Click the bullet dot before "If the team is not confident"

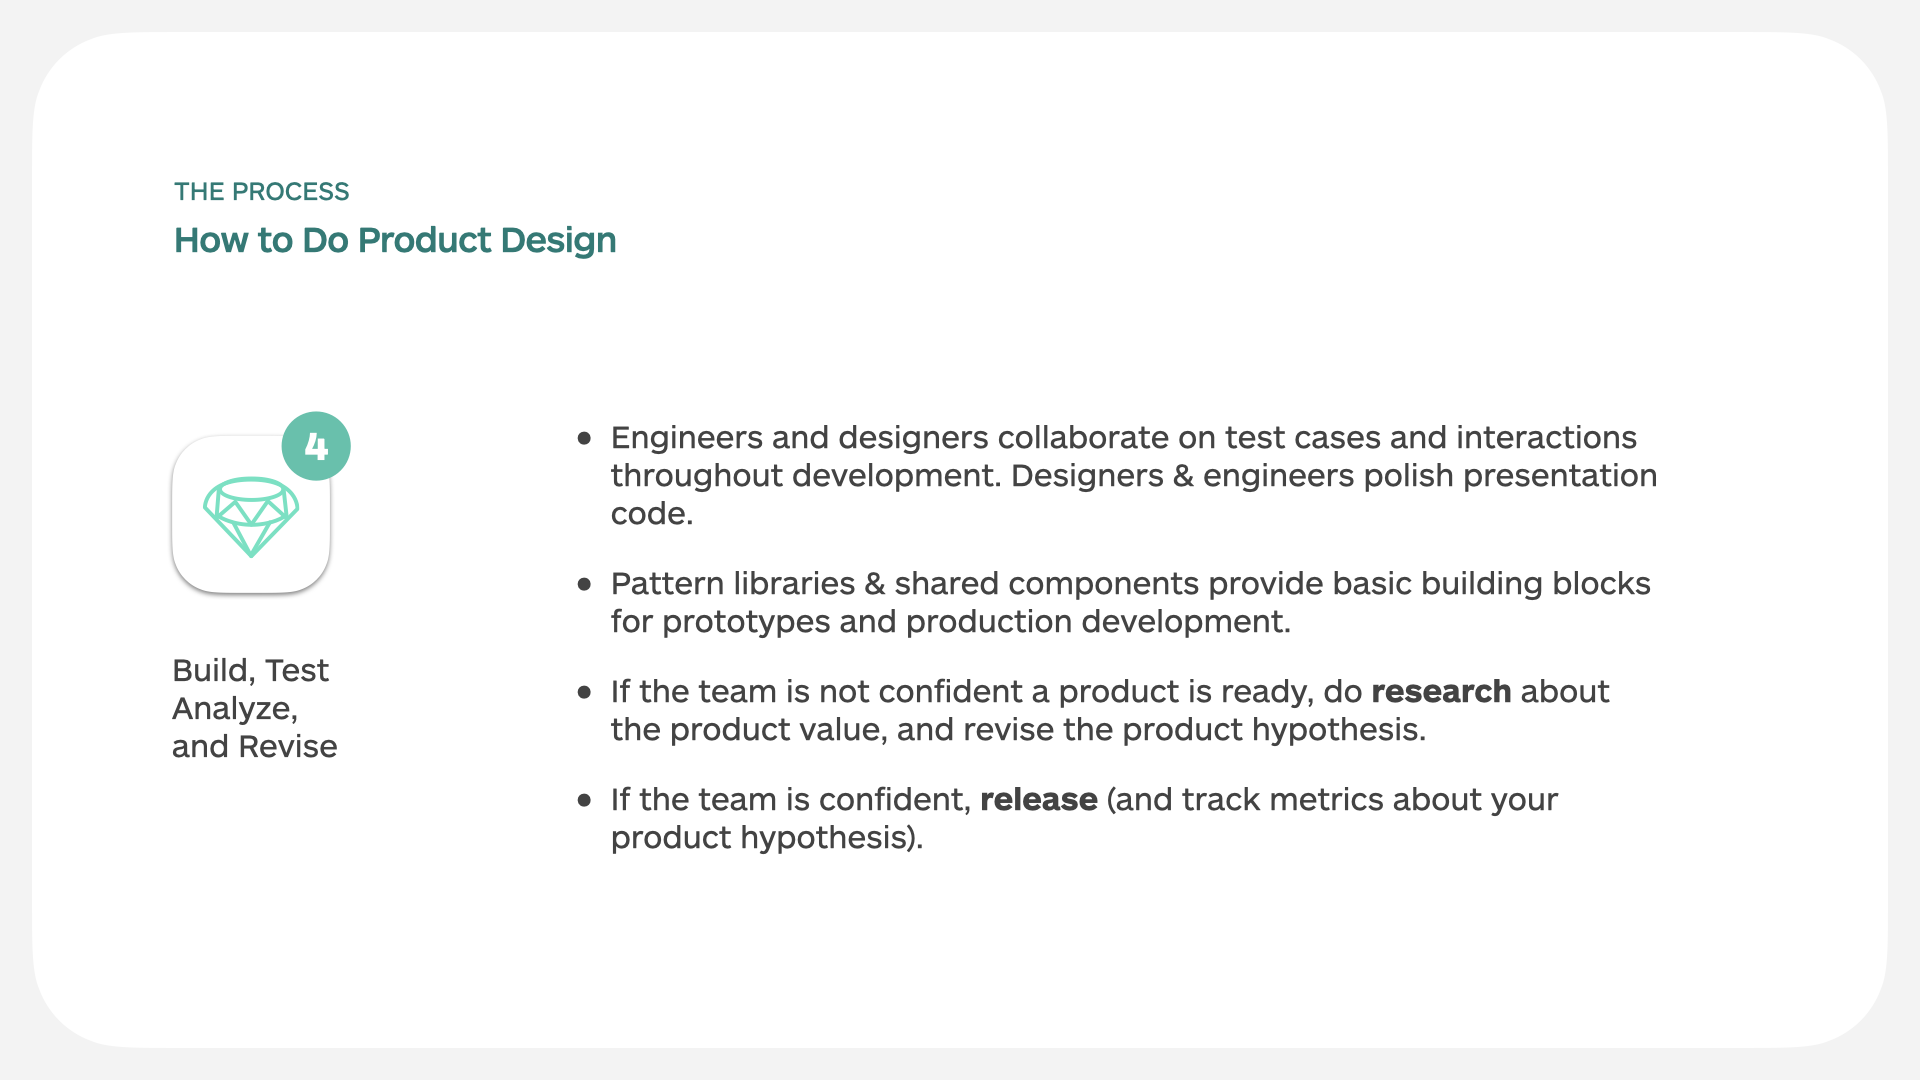coord(585,692)
